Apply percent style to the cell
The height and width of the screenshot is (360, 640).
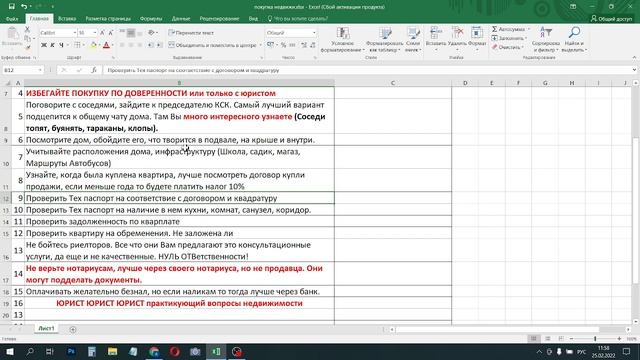283,45
